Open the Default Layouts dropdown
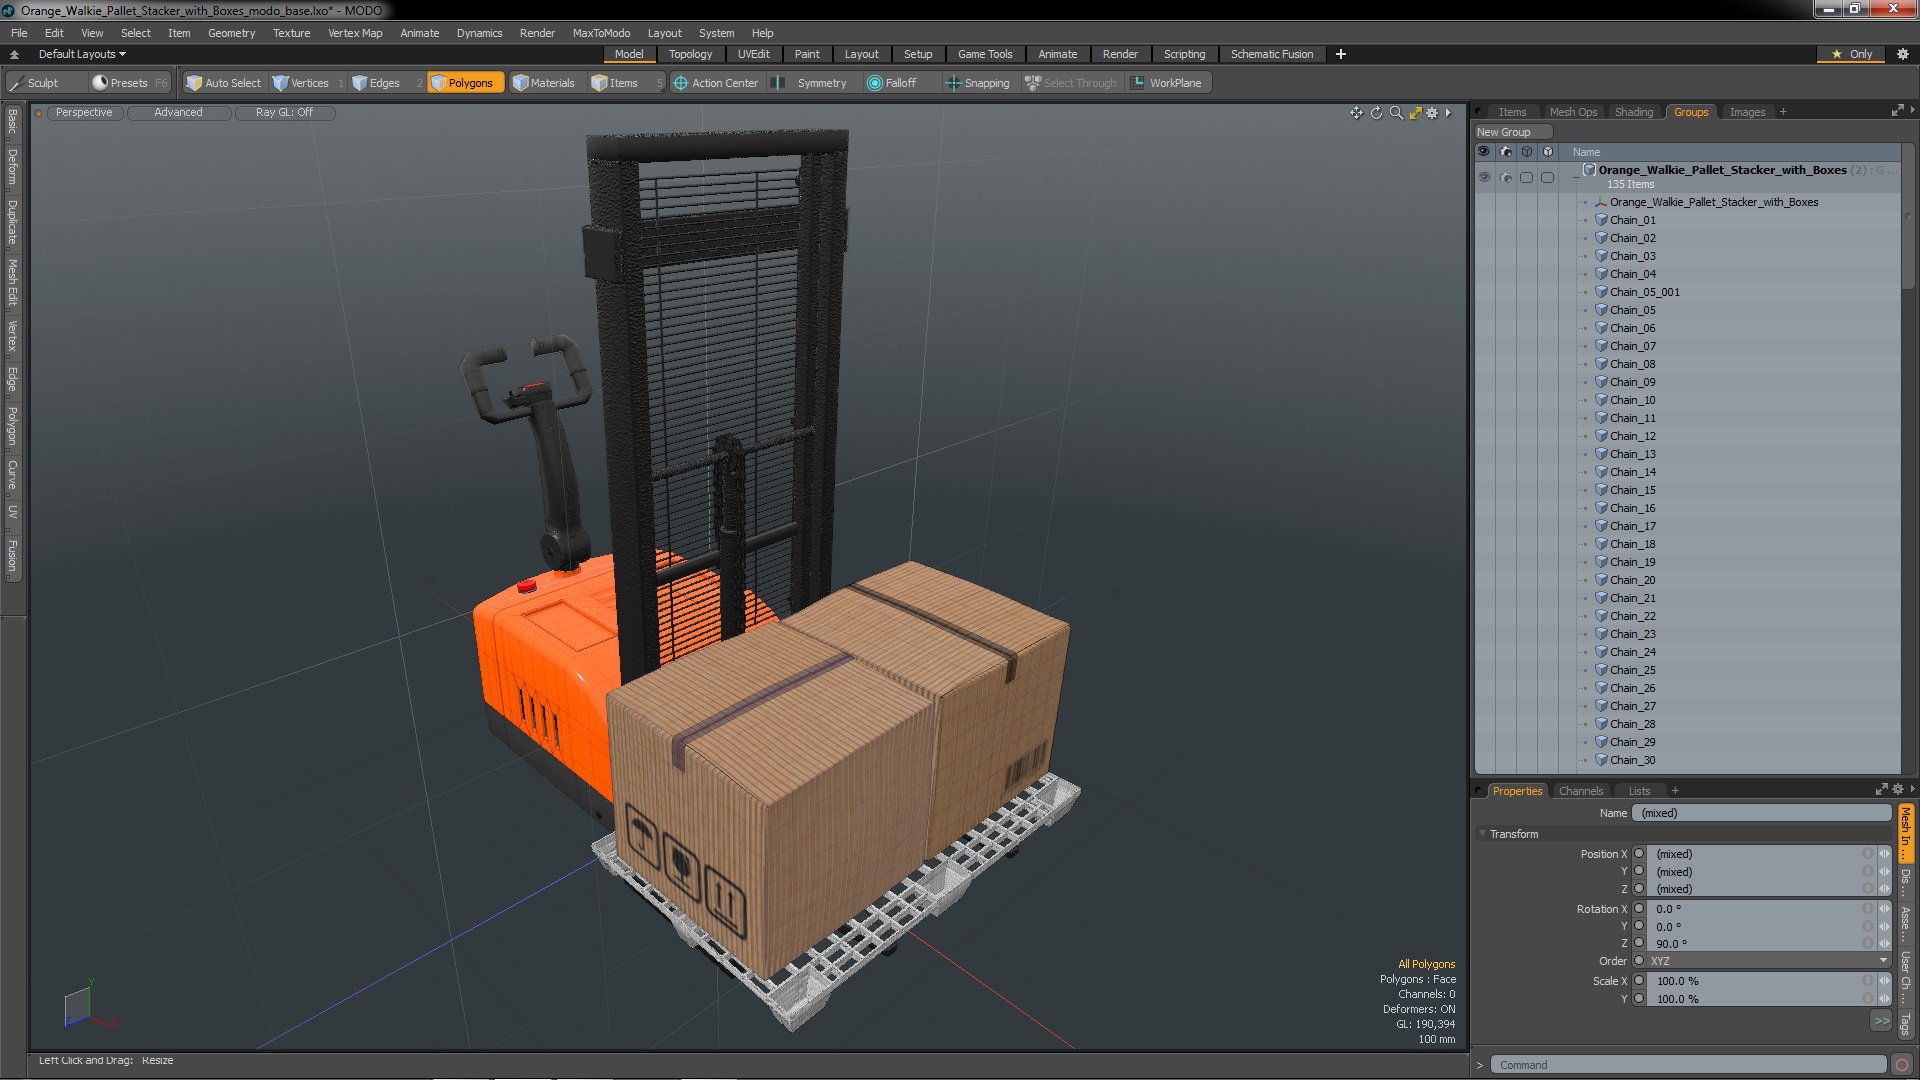 click(79, 53)
